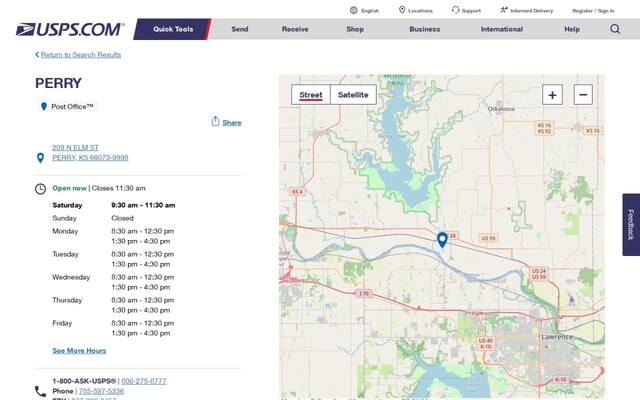
Task: Click Return to Search Results link
Action: point(81,55)
